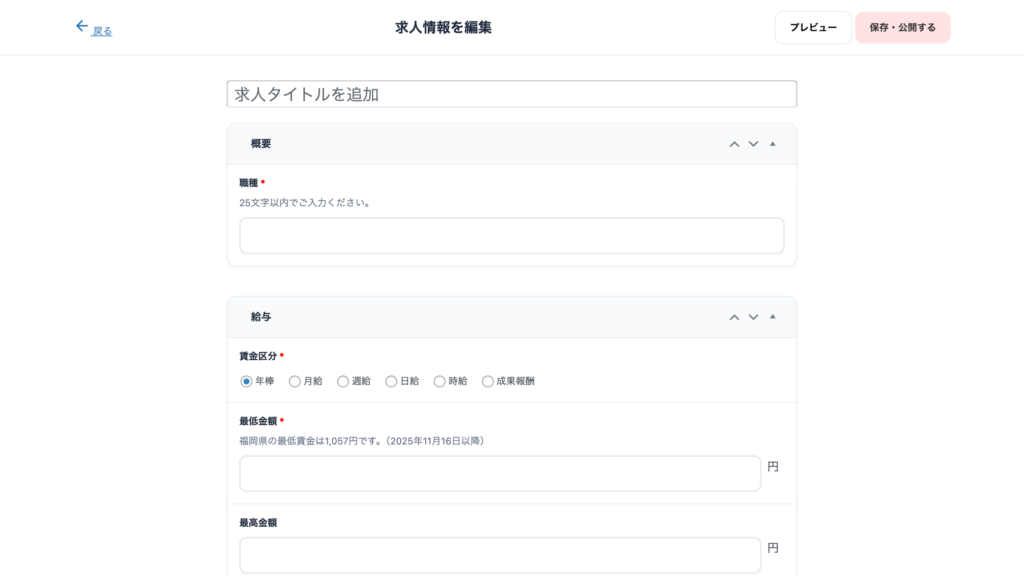Choose 週給 as wage type

click(343, 381)
